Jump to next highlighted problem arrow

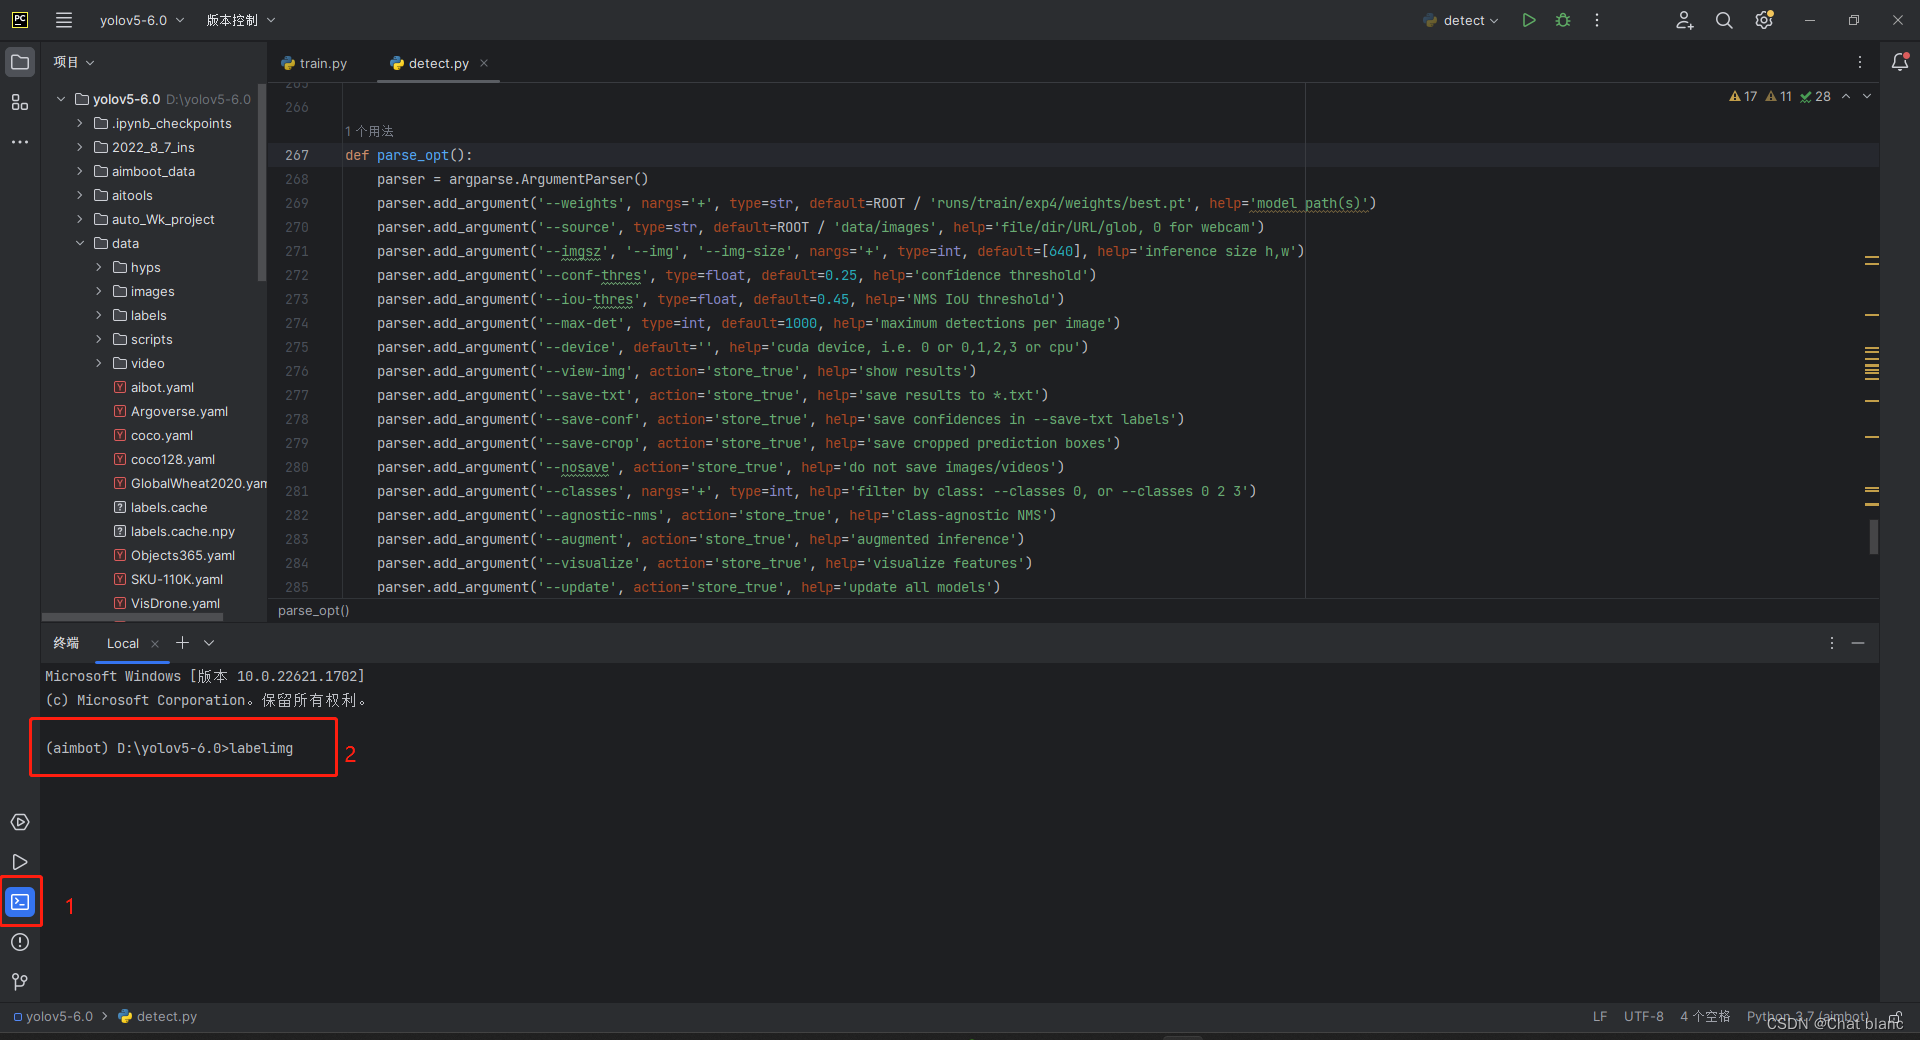point(1867,97)
